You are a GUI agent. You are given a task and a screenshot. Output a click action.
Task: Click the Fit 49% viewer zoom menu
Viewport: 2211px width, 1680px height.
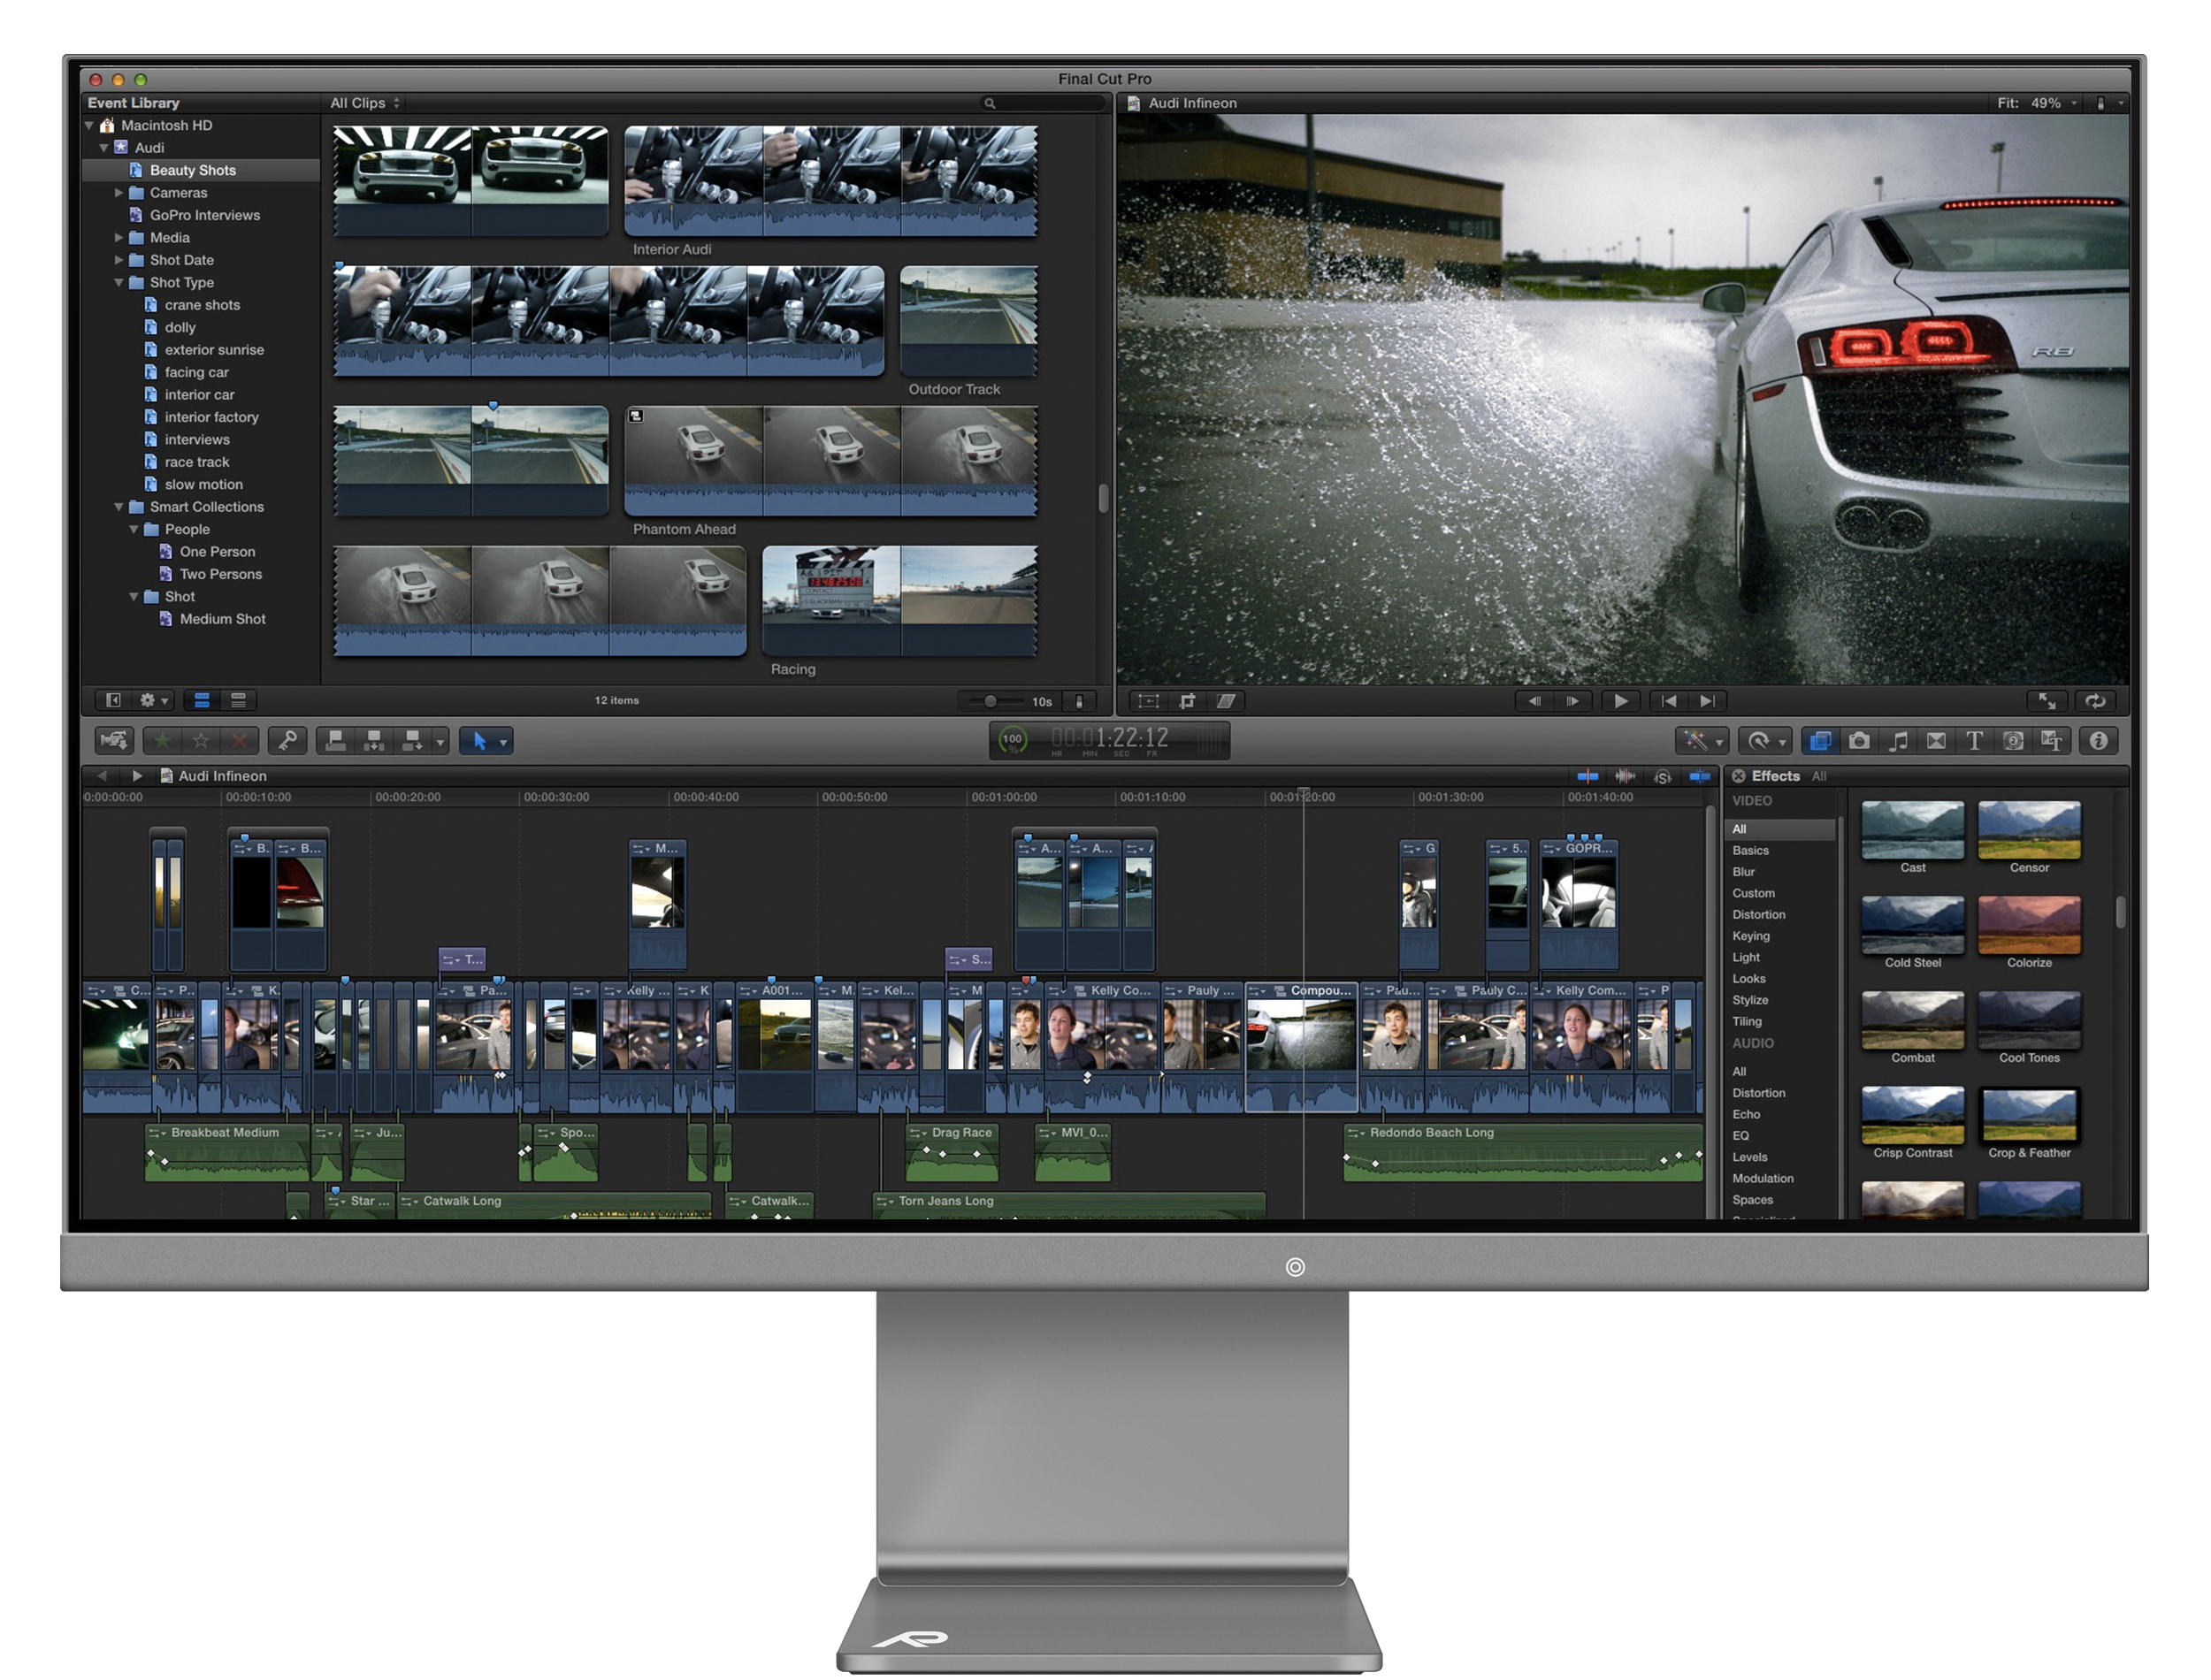pos(2038,103)
